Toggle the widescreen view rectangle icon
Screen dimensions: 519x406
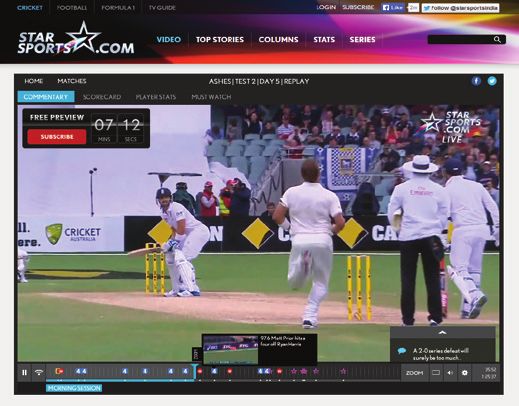click(436, 372)
